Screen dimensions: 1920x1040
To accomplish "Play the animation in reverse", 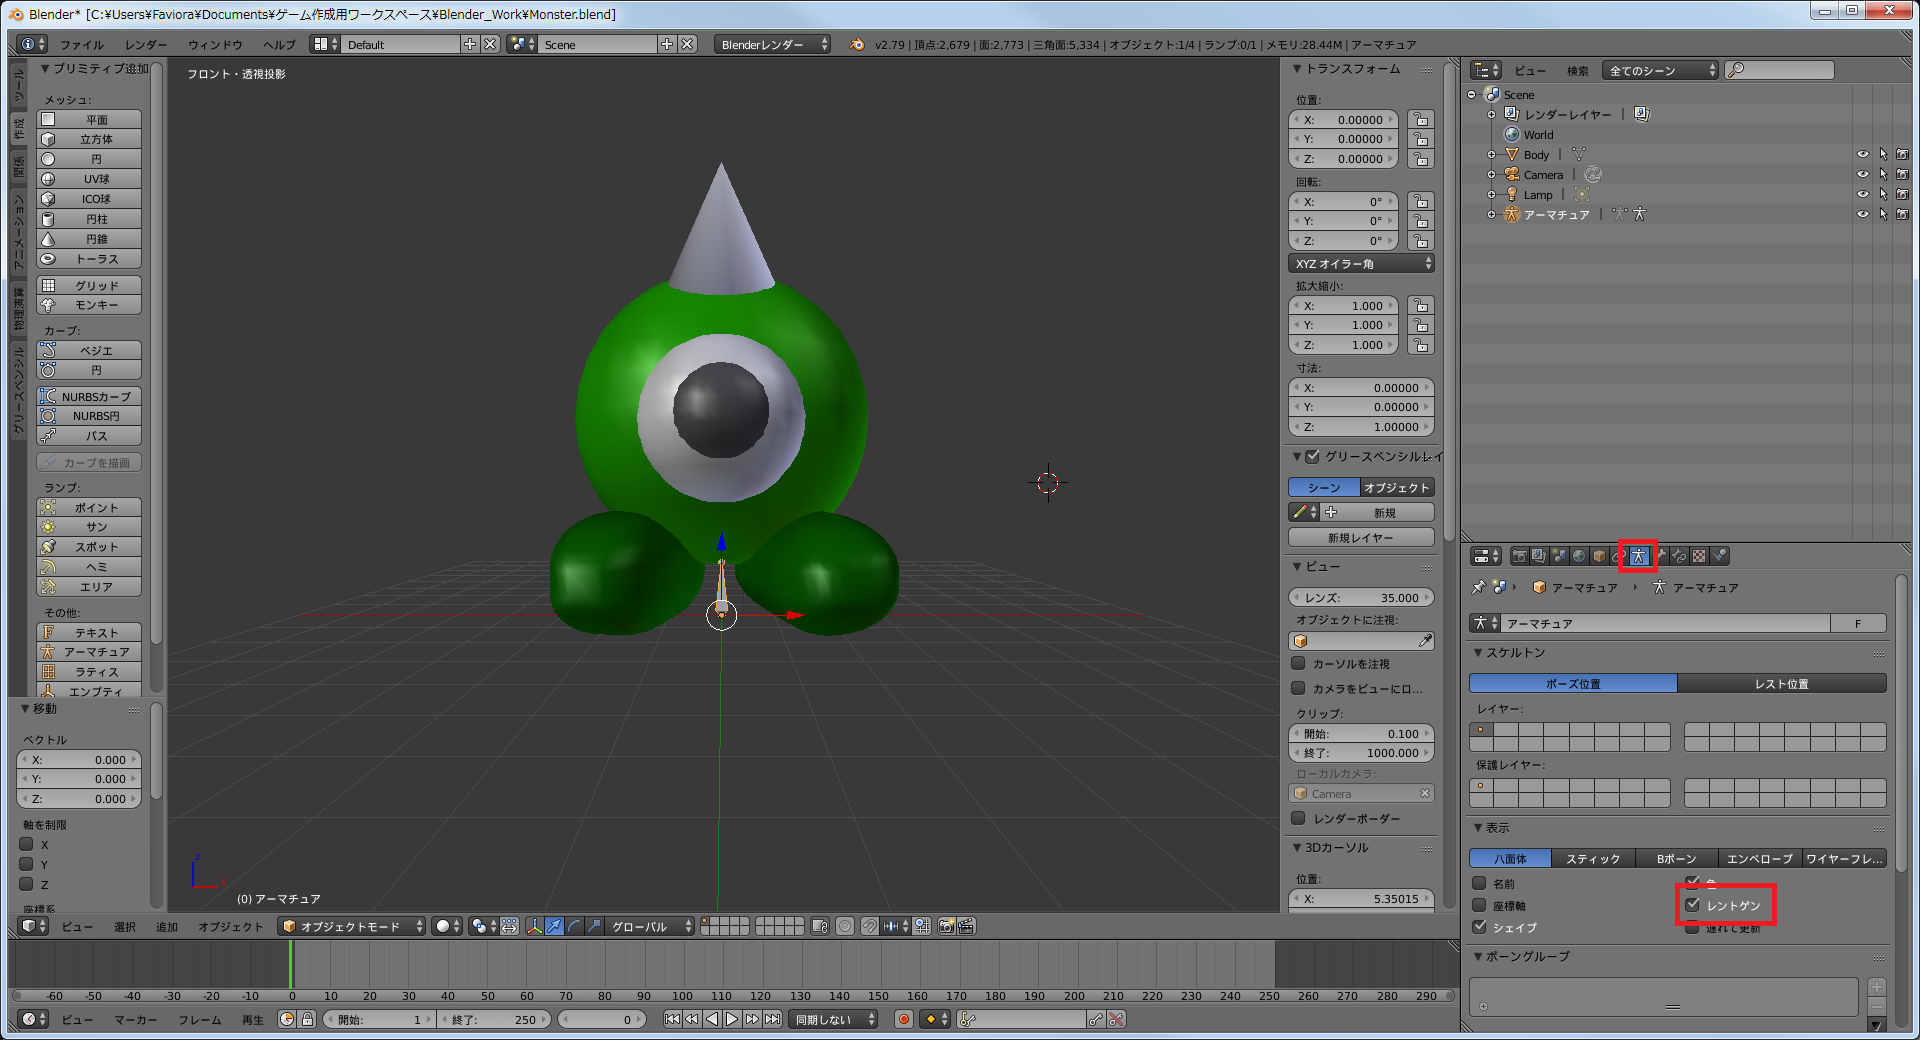I will point(712,1019).
